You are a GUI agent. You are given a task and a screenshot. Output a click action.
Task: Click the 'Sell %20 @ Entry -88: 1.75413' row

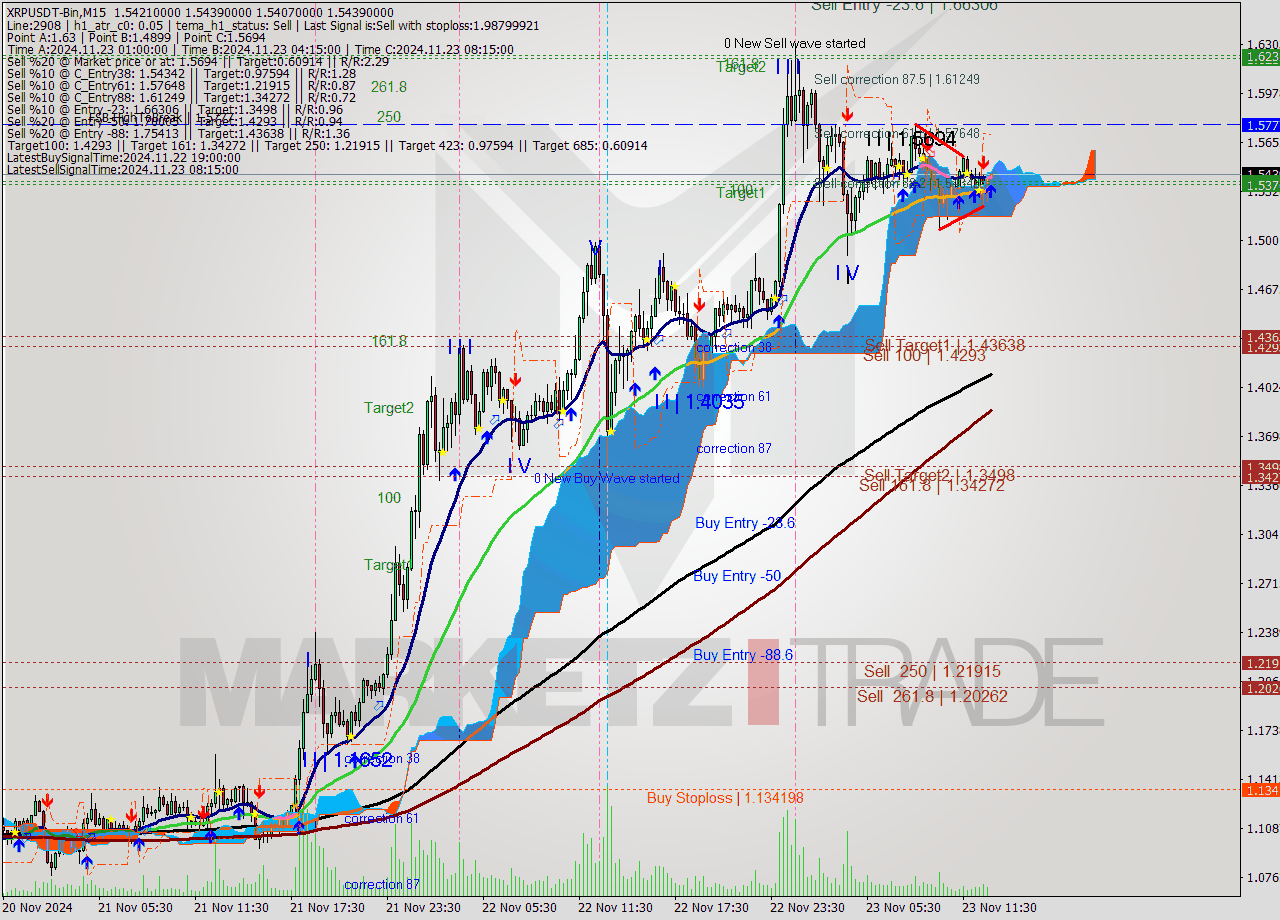[178, 133]
